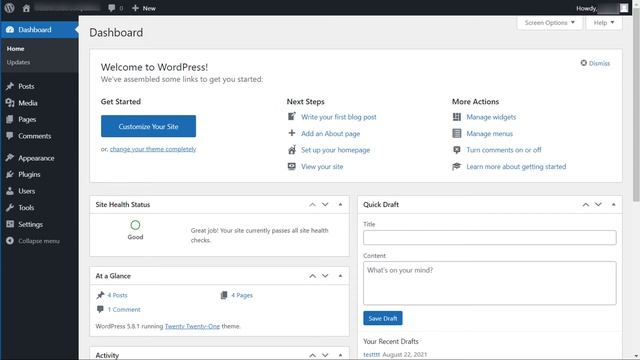Screen dimensions: 640x360
Task: Click the View your site monitor icon
Action: [291, 167]
